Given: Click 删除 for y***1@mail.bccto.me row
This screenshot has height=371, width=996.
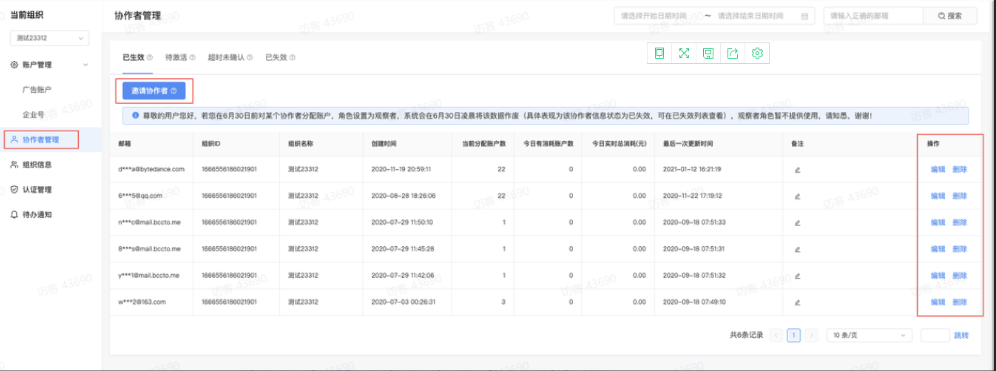Looking at the screenshot, I should 960,276.
